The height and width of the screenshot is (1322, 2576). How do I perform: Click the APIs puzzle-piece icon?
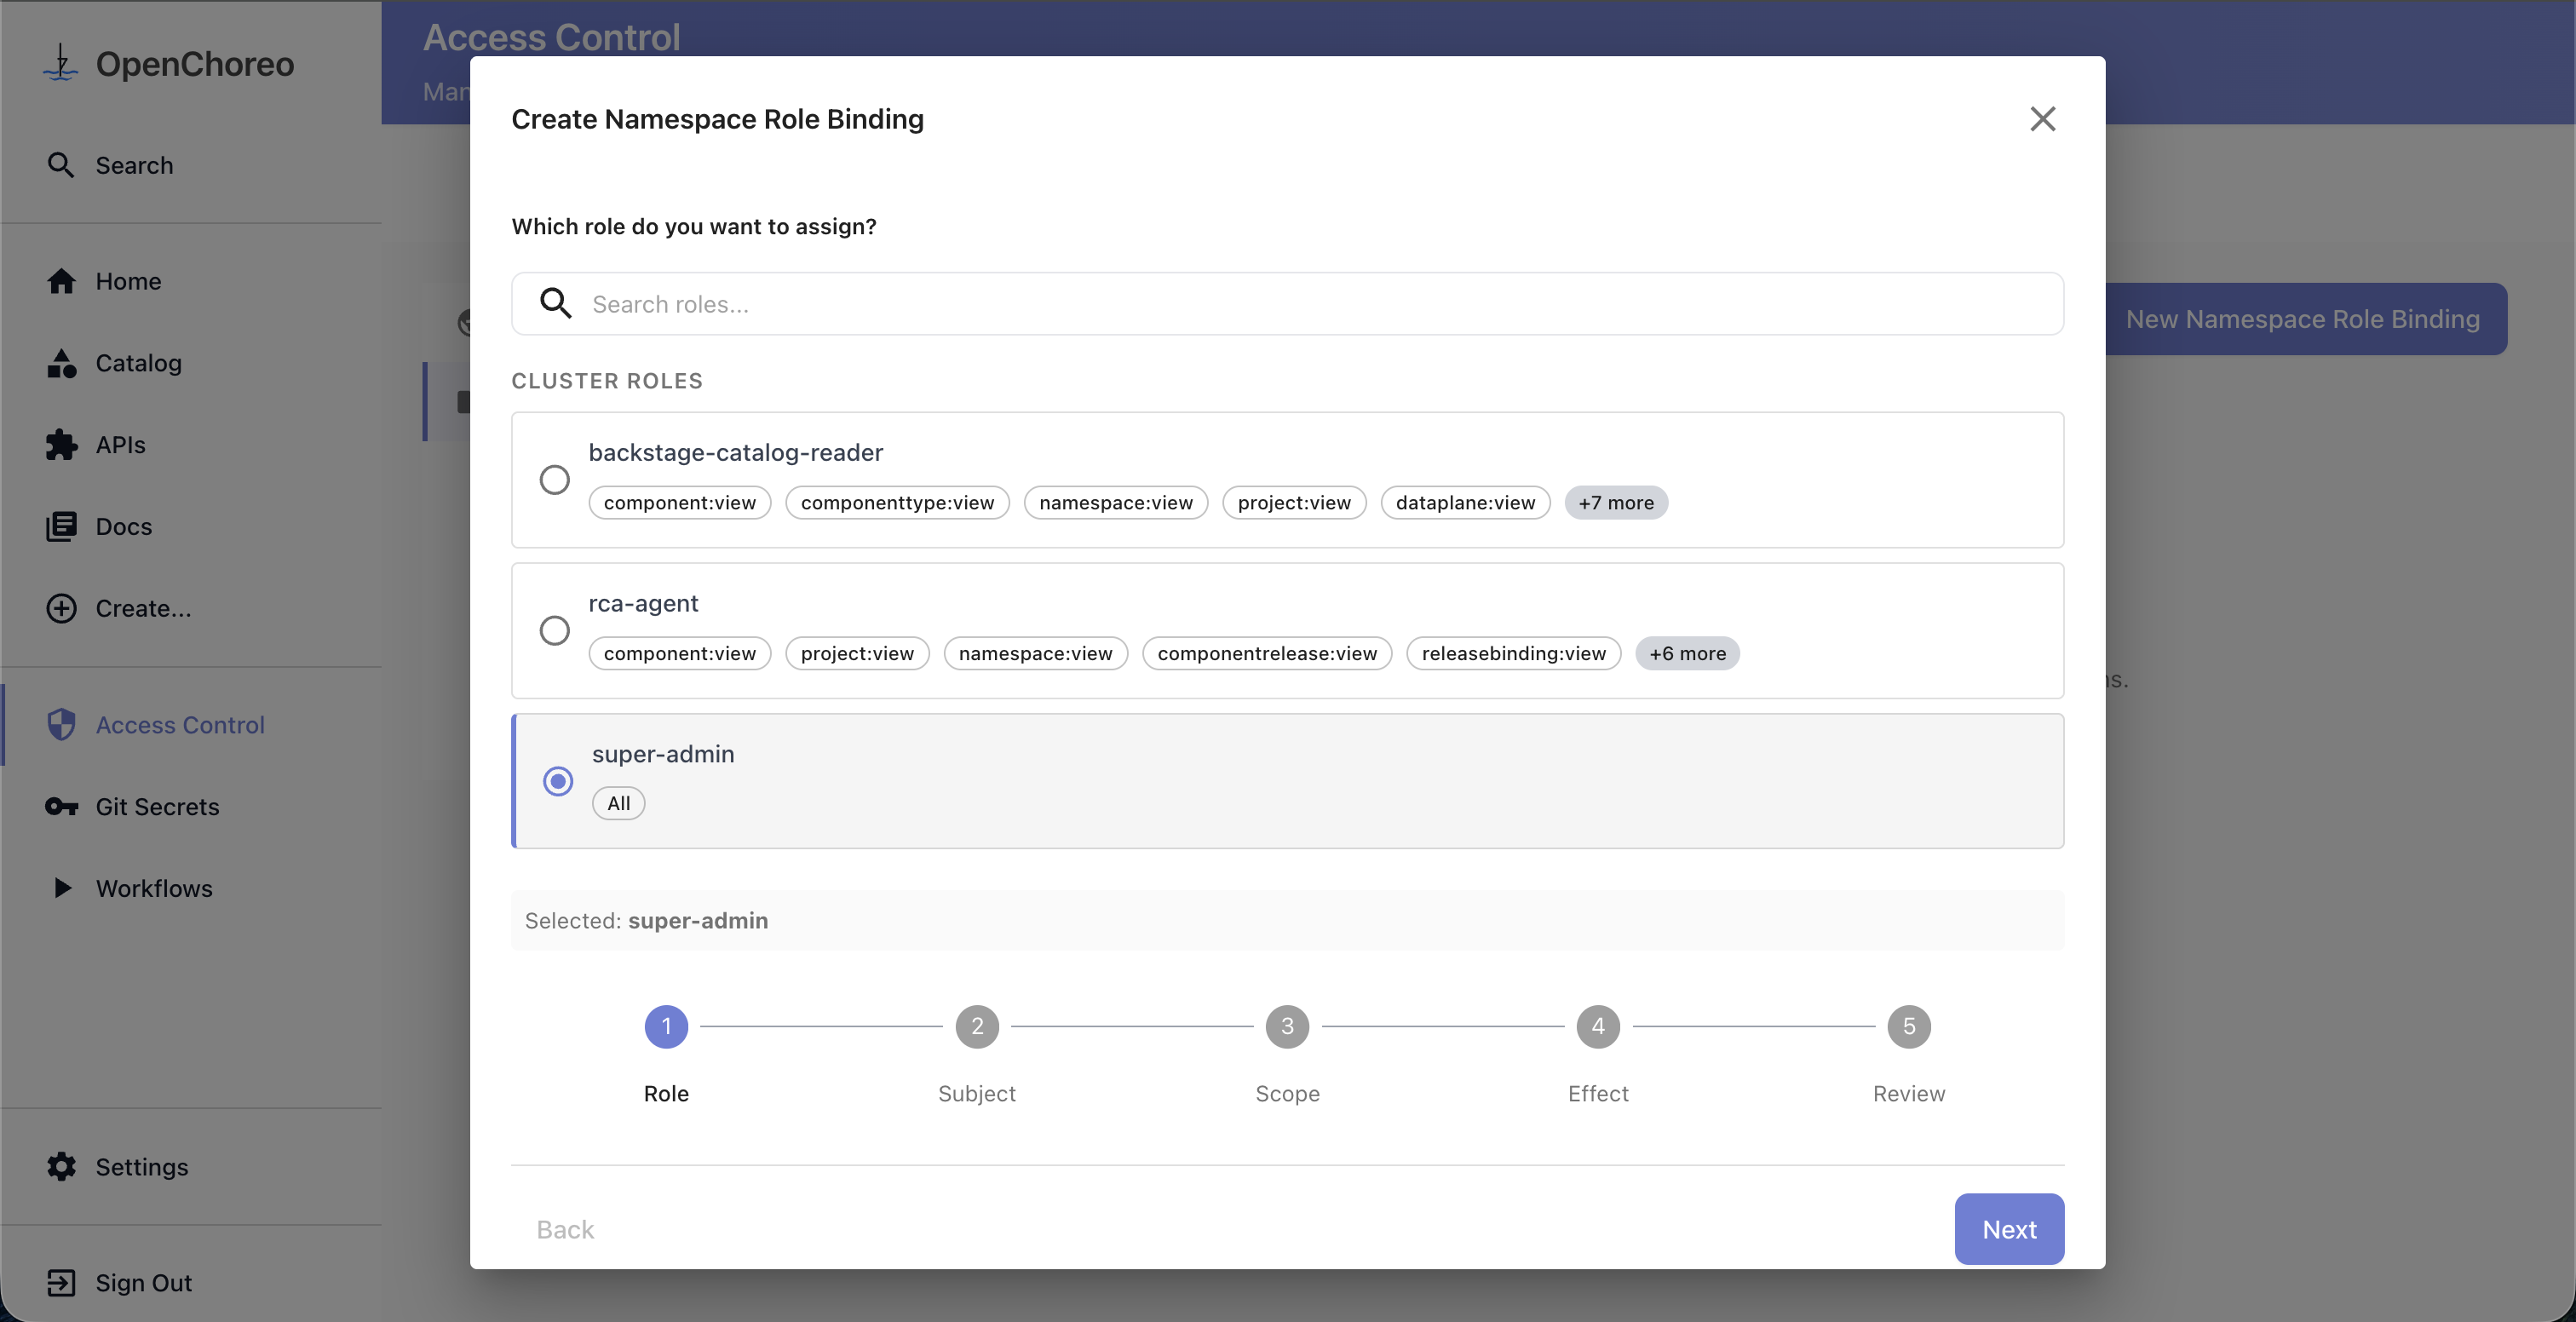[61, 445]
